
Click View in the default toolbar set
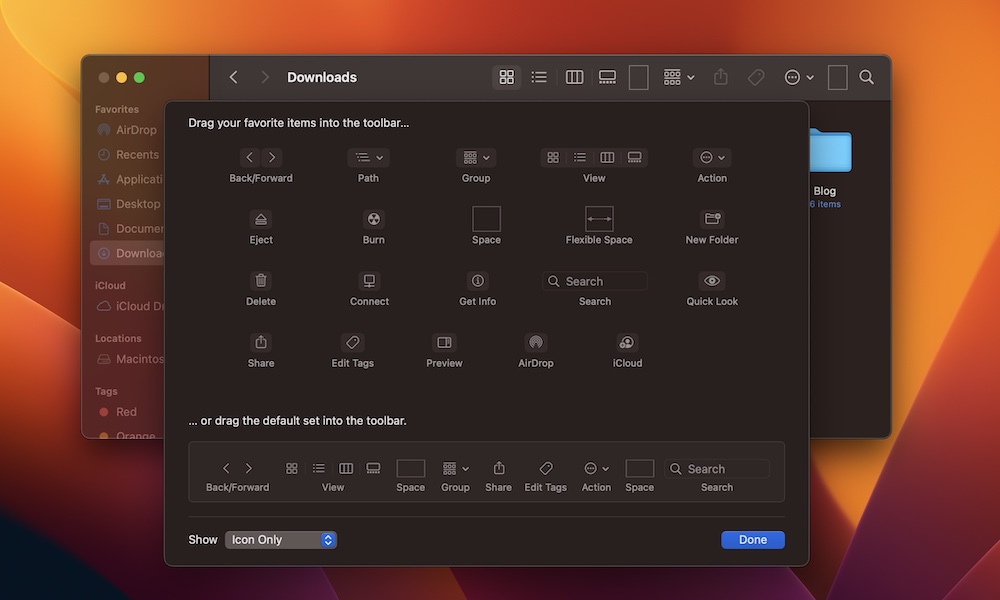(x=332, y=476)
